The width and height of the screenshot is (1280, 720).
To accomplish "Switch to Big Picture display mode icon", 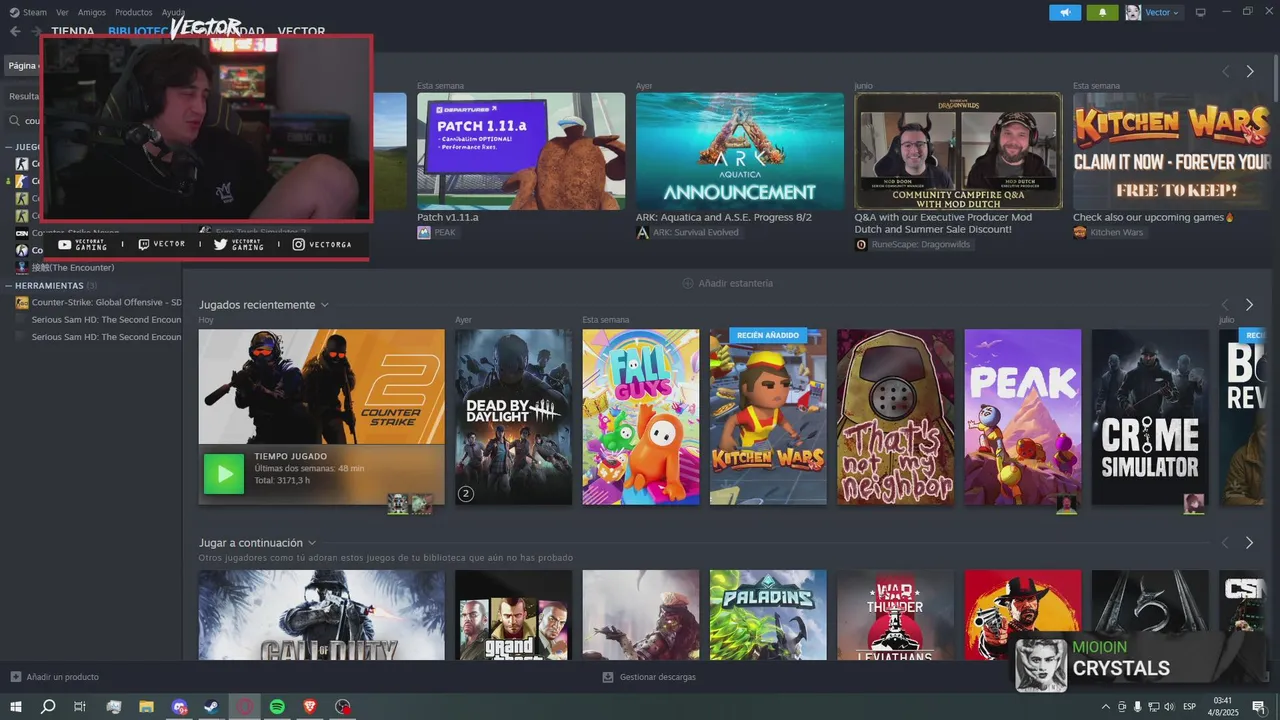I will pyautogui.click(x=1201, y=12).
